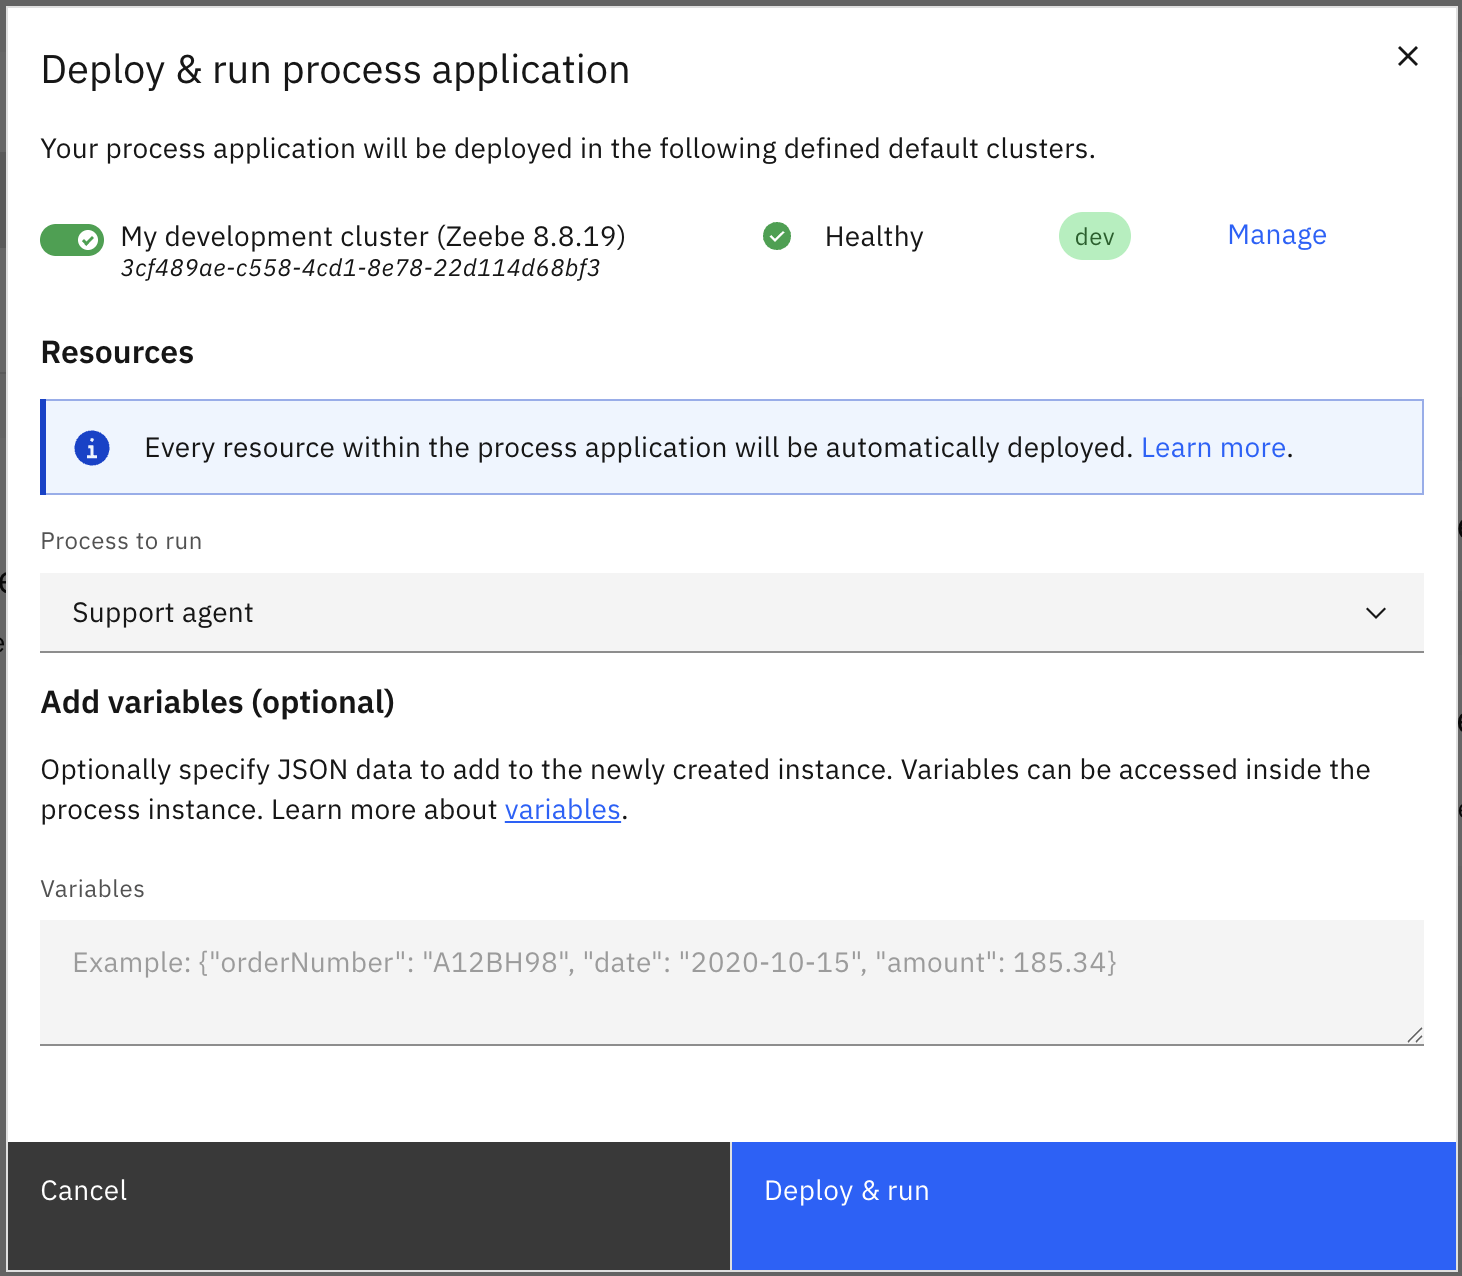Open the Manage cluster link

tap(1276, 235)
